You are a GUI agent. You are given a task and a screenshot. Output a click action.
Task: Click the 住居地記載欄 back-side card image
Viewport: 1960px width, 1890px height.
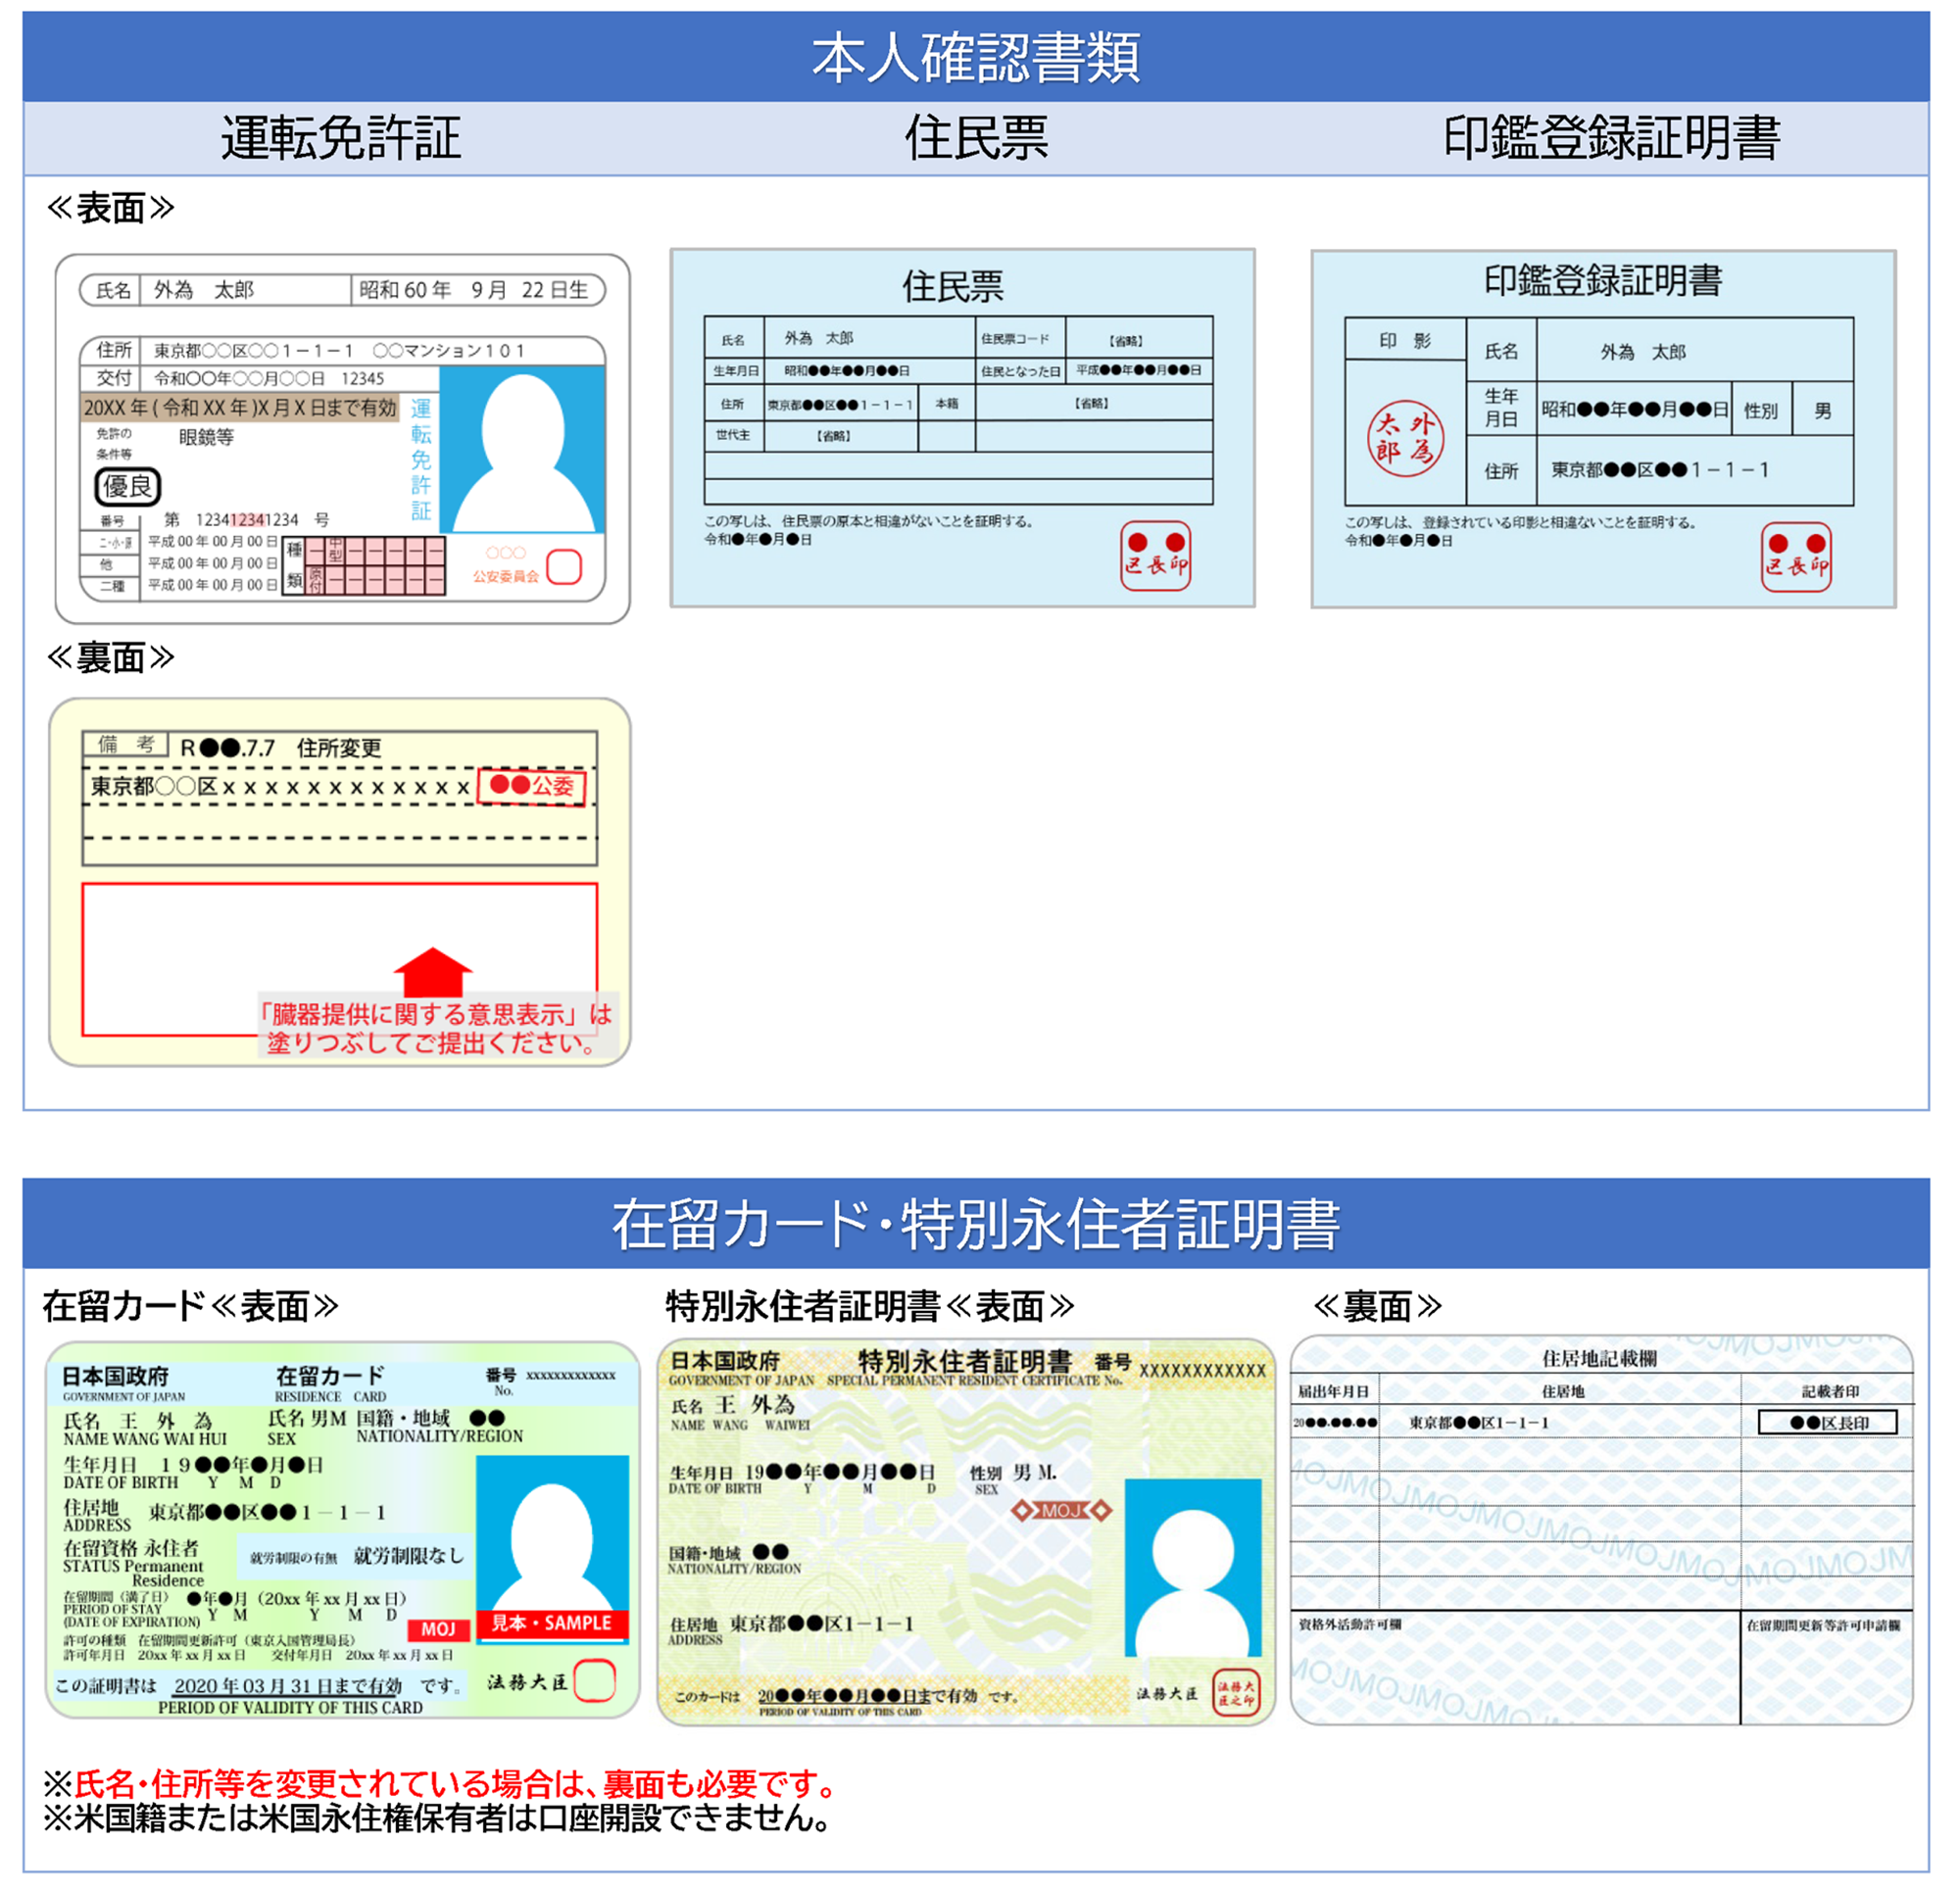click(x=1601, y=1529)
